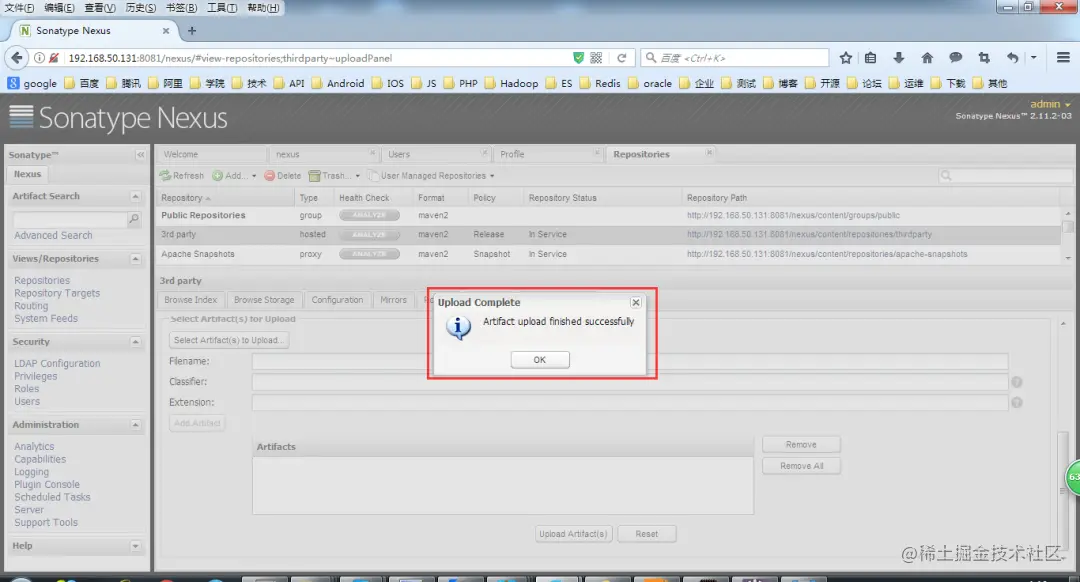Click the undo arrow toolbar icon
Viewport: 1080px width, 582px height.
1012,58
